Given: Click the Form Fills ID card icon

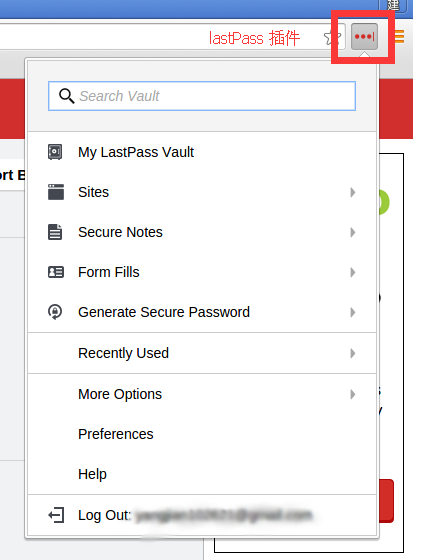Looking at the screenshot, I should [56, 272].
